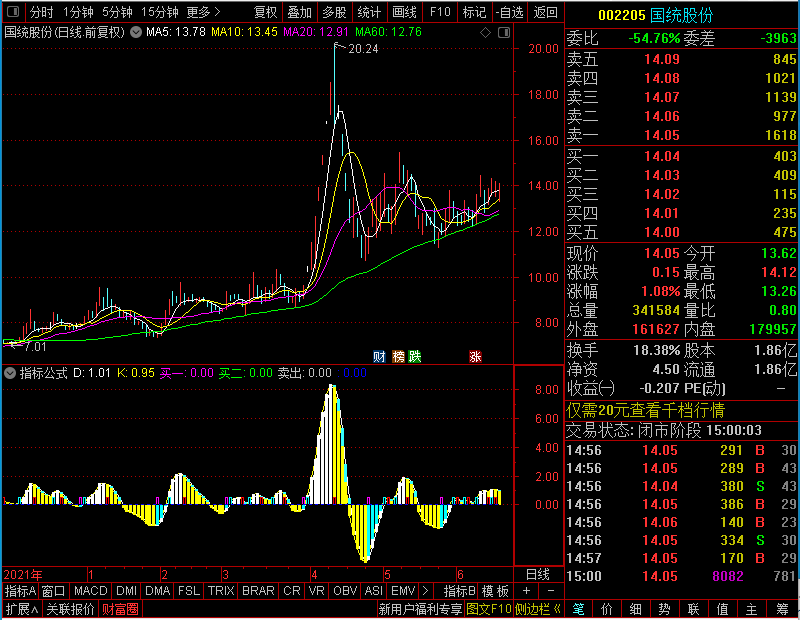Click the 财 marker on the chart
Image resolution: width=800 pixels, height=620 pixels.
click(379, 356)
